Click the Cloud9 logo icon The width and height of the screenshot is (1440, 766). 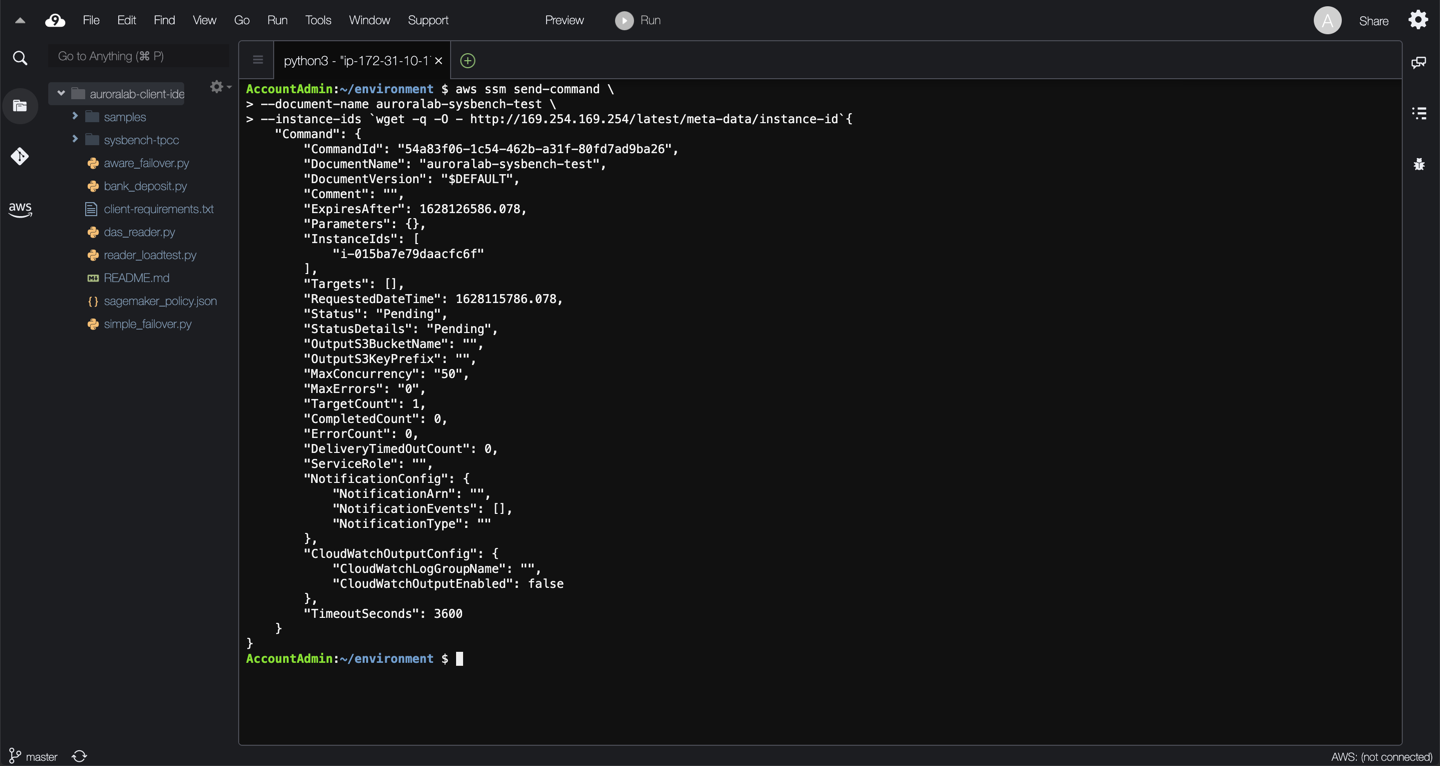click(55, 19)
